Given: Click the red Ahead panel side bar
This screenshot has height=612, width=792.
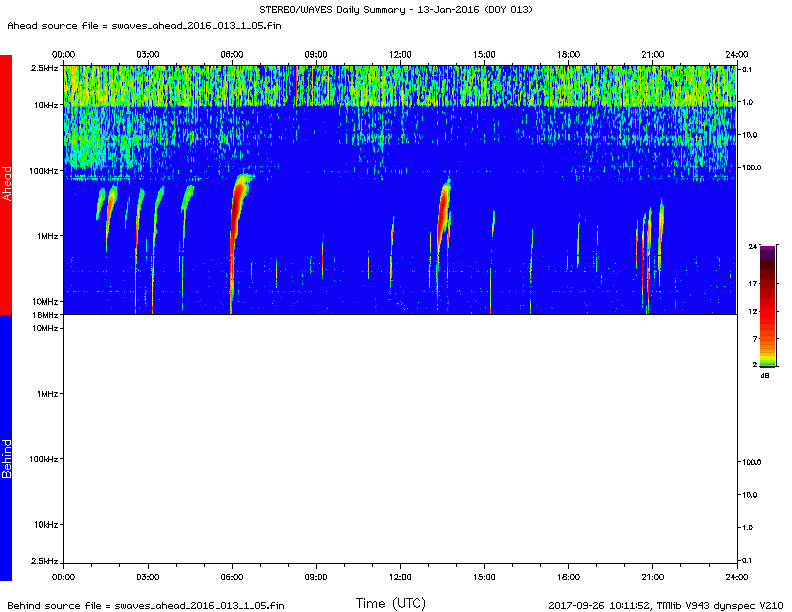Looking at the screenshot, I should tap(6, 185).
